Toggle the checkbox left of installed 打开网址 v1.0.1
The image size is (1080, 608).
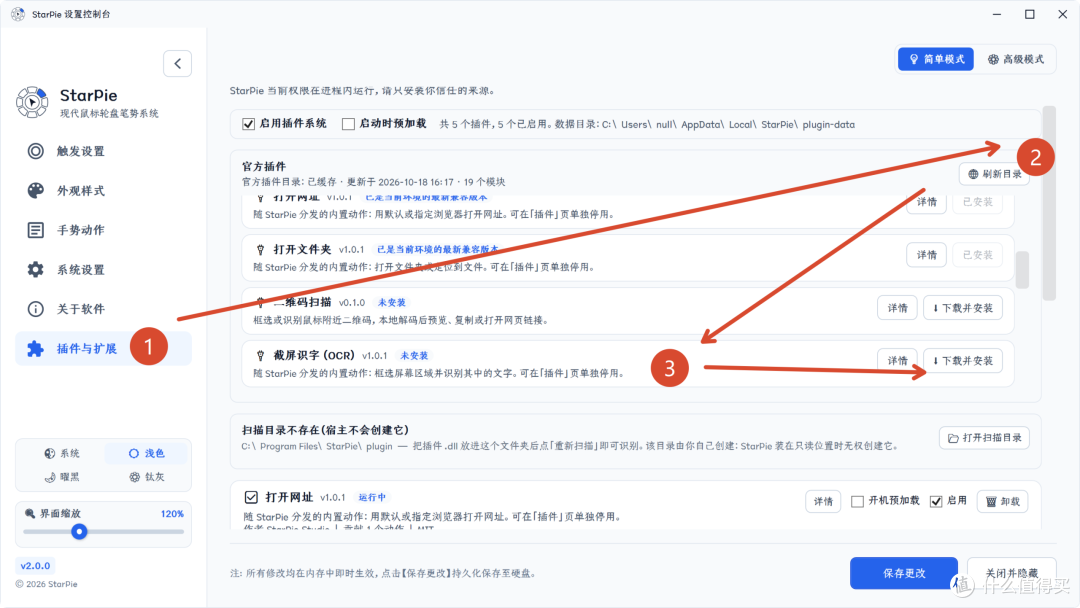251,497
